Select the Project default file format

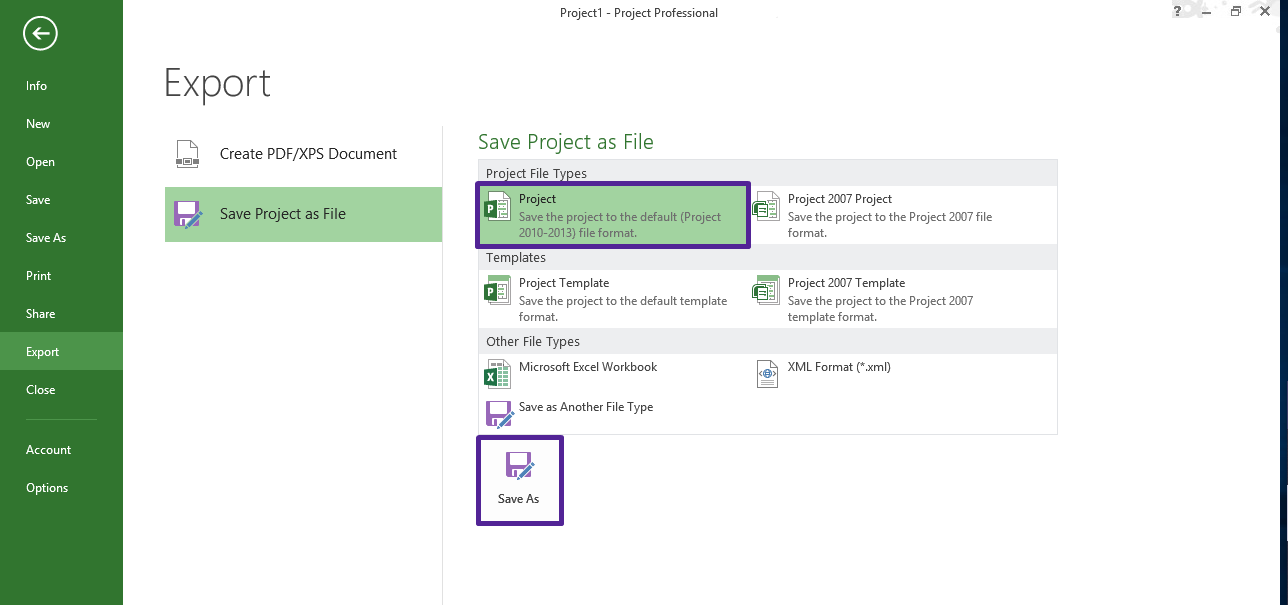click(x=613, y=215)
